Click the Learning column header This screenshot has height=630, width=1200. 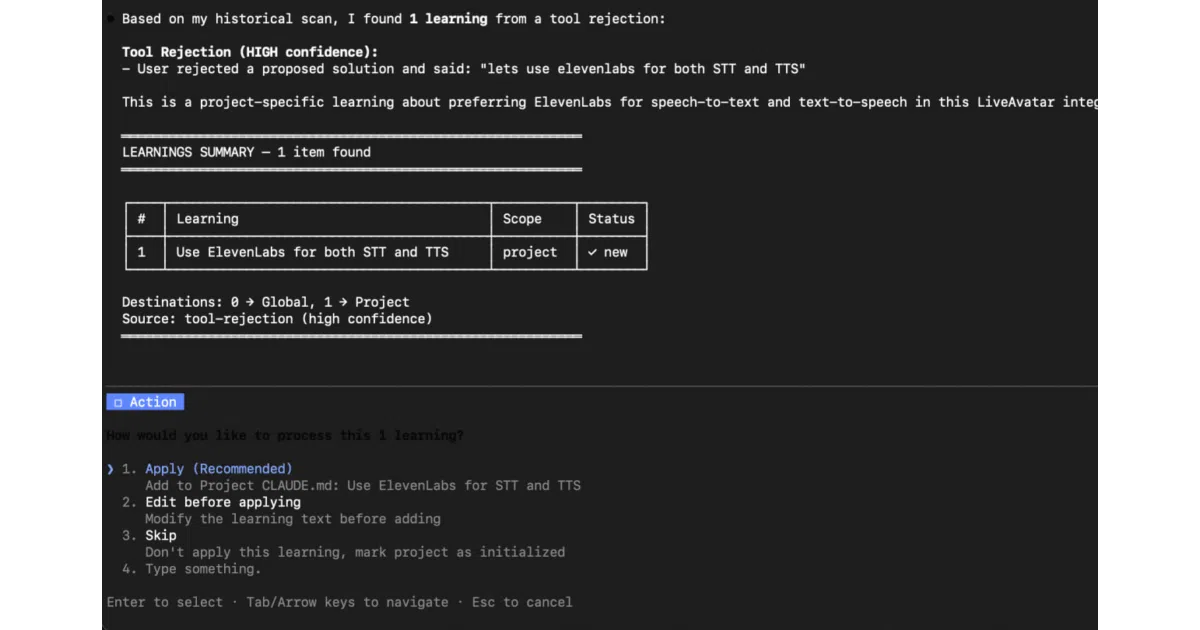click(x=207, y=219)
